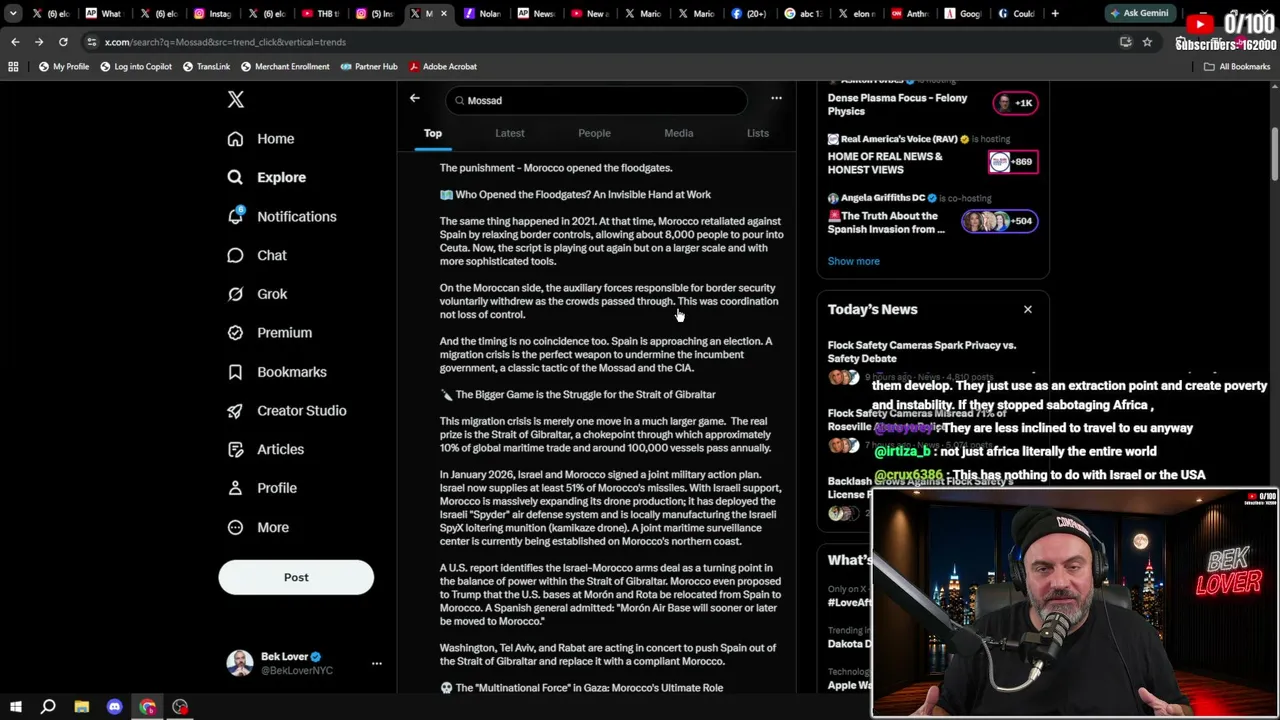Open Google Chrome from the taskbar

click(x=147, y=707)
